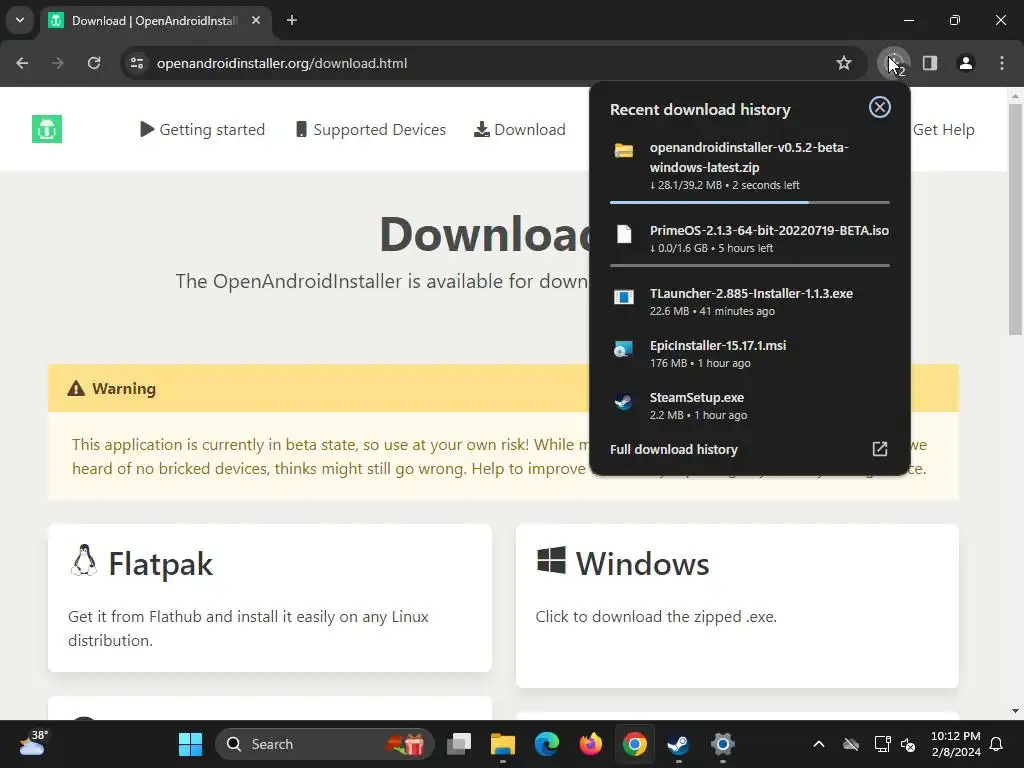Open Settings gear on taskbar
Screen dimensions: 1024x768
pyautogui.click(x=722, y=744)
